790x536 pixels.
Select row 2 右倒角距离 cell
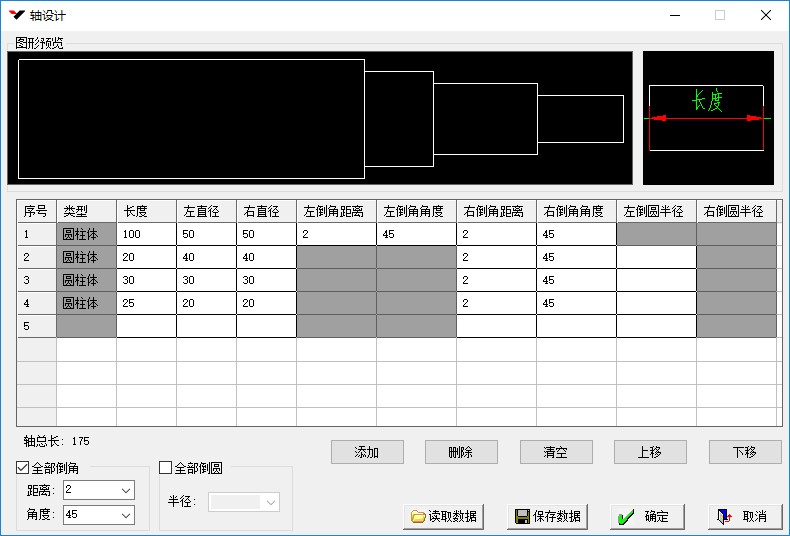click(497, 257)
